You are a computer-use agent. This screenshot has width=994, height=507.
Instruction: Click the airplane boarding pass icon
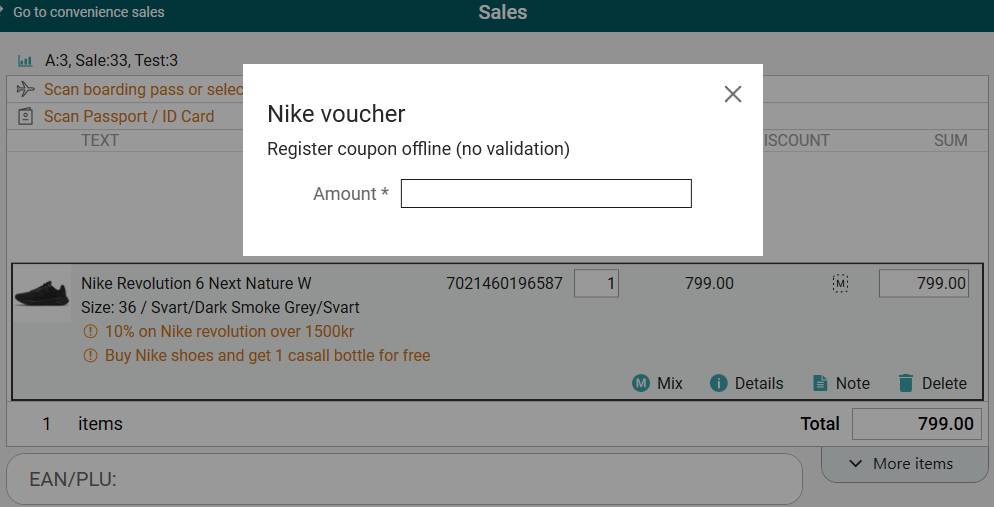[x=26, y=90]
